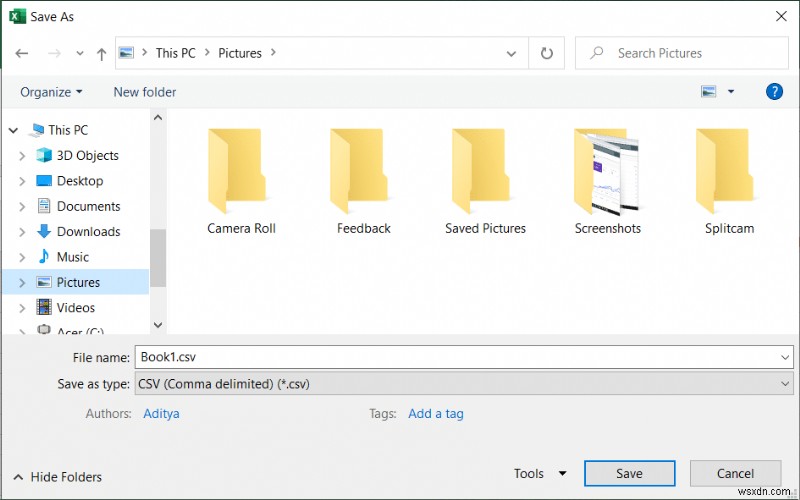Click the Forward navigation arrow
This screenshot has height=500, width=800.
click(55, 53)
